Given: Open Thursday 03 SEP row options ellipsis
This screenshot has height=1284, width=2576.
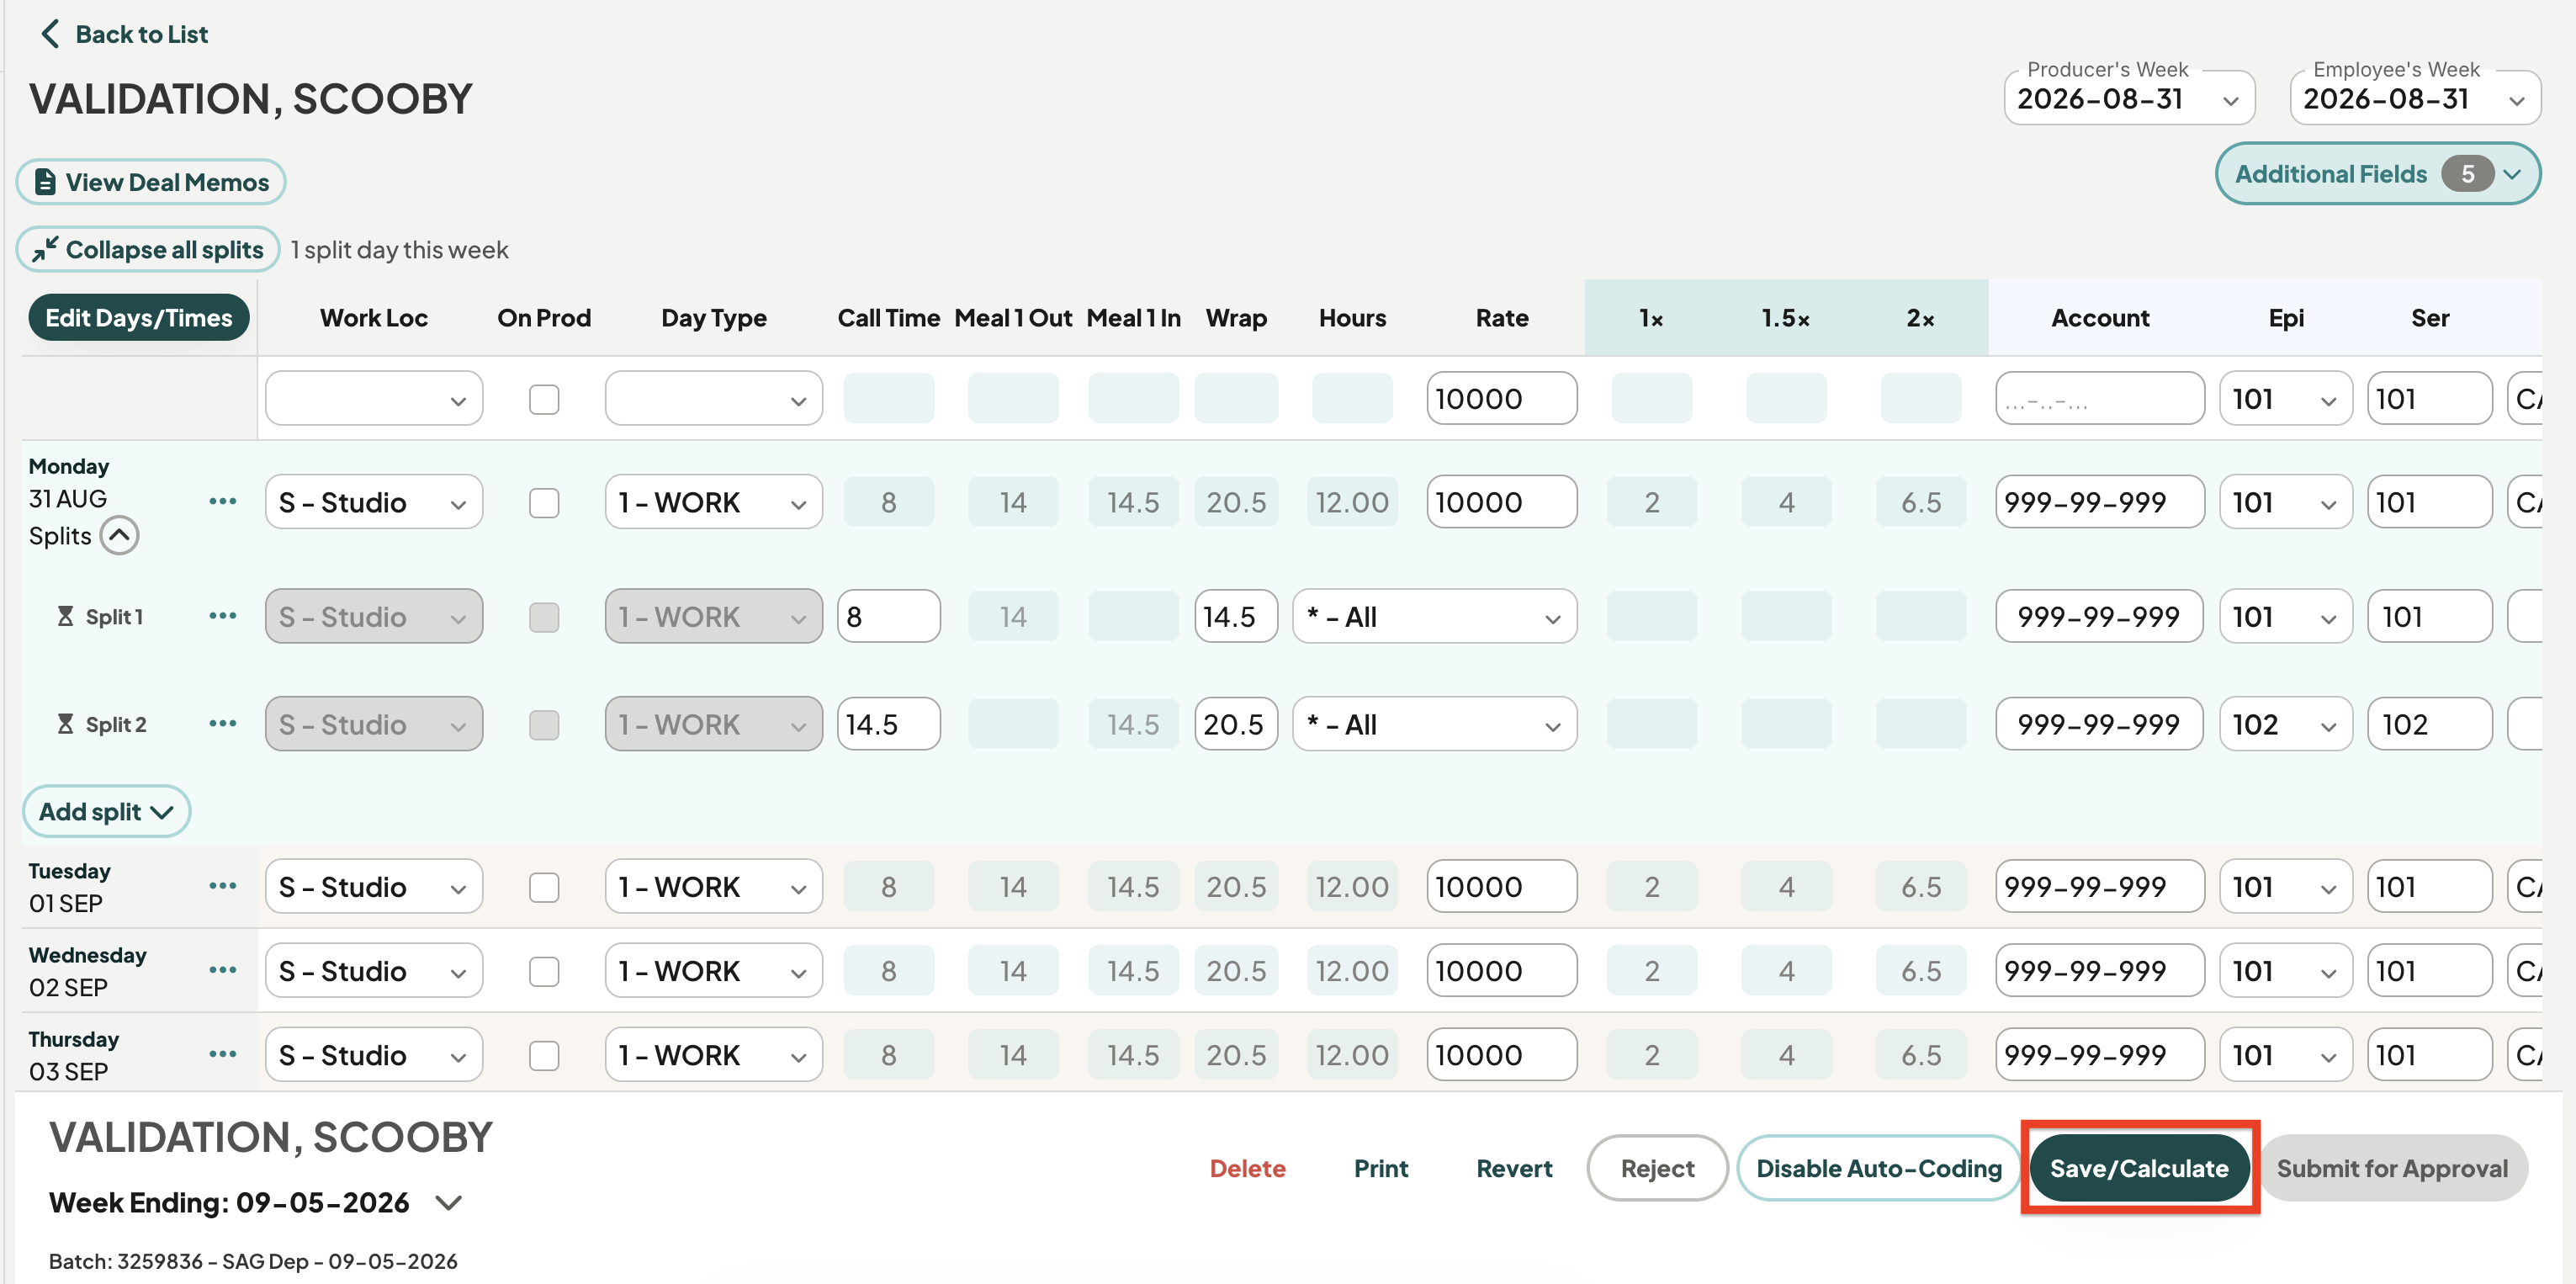Looking at the screenshot, I should point(223,1054).
